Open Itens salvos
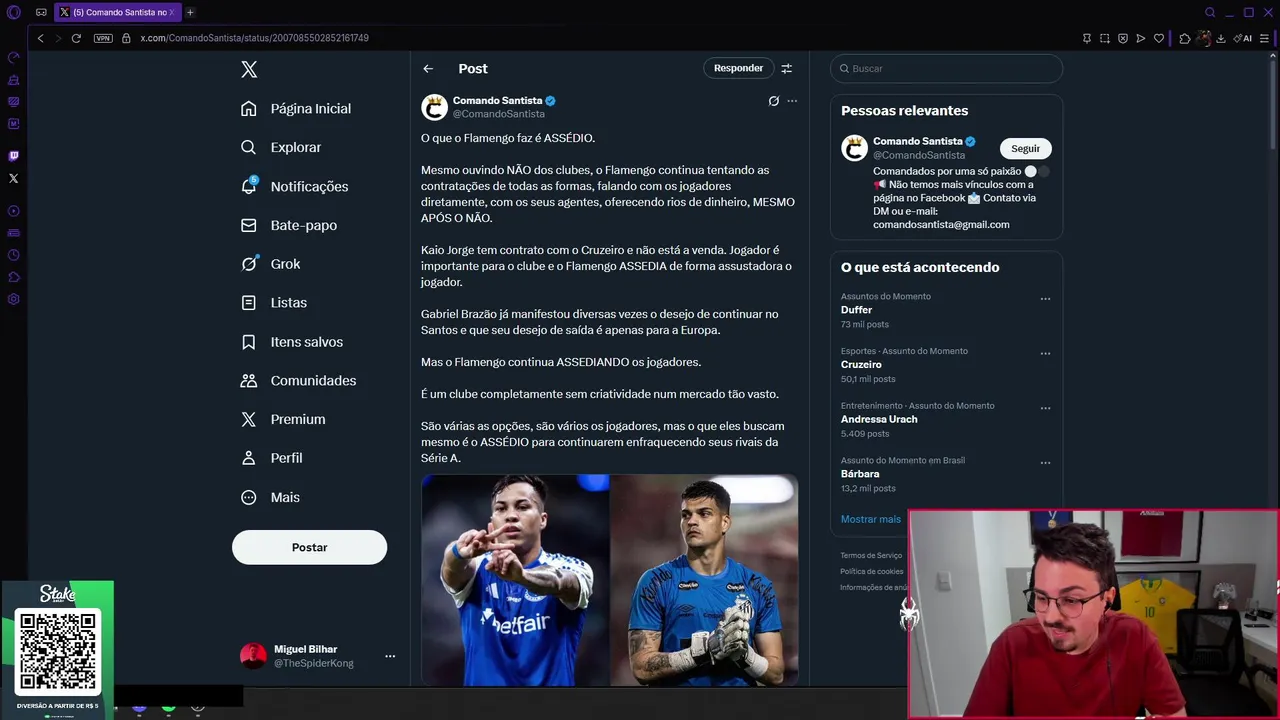 (x=292, y=341)
